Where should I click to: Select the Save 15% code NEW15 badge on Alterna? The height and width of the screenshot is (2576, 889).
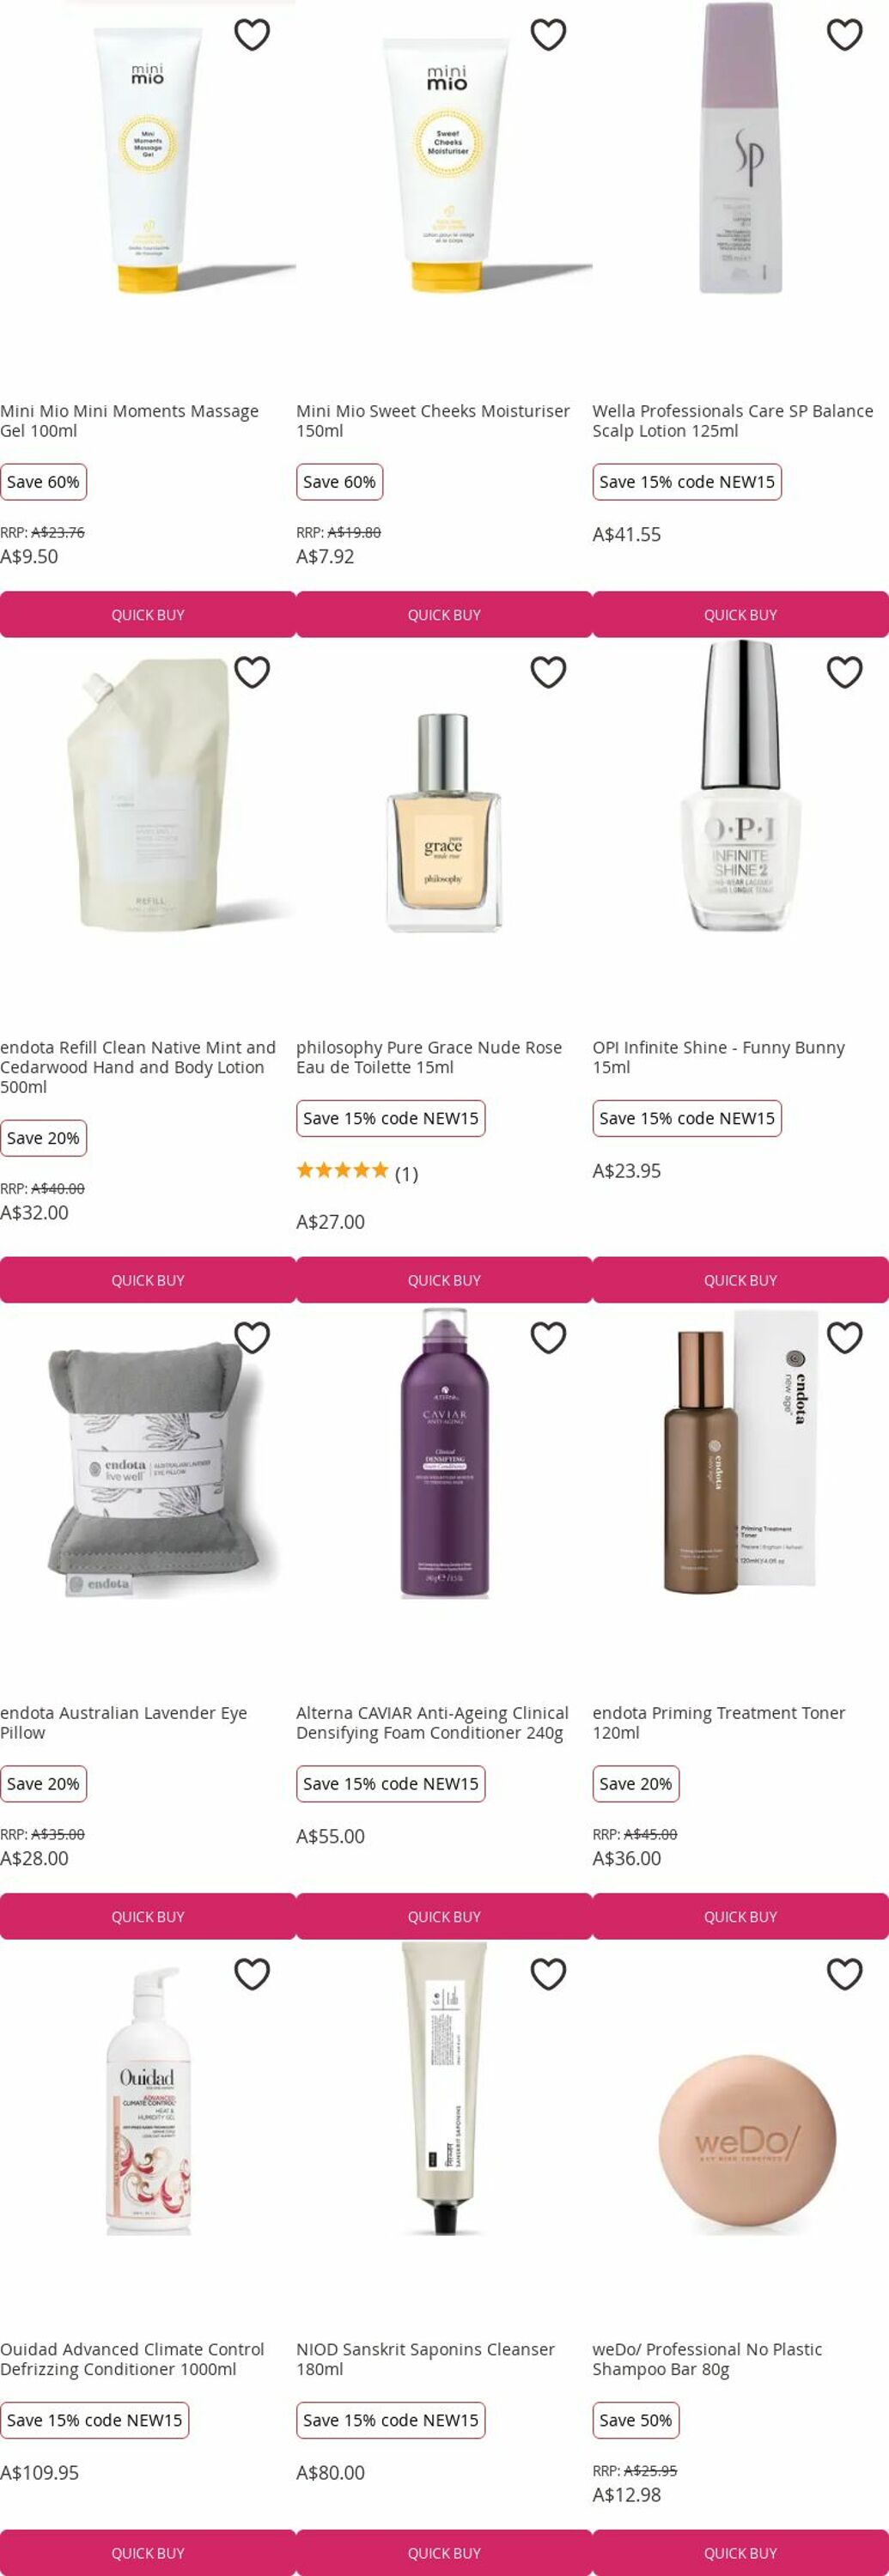390,1783
